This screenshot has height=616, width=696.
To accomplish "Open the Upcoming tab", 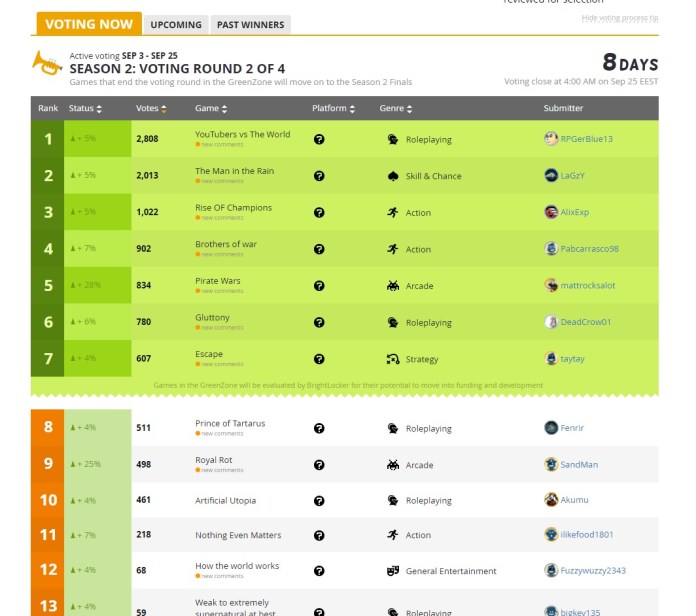I will [x=176, y=25].
